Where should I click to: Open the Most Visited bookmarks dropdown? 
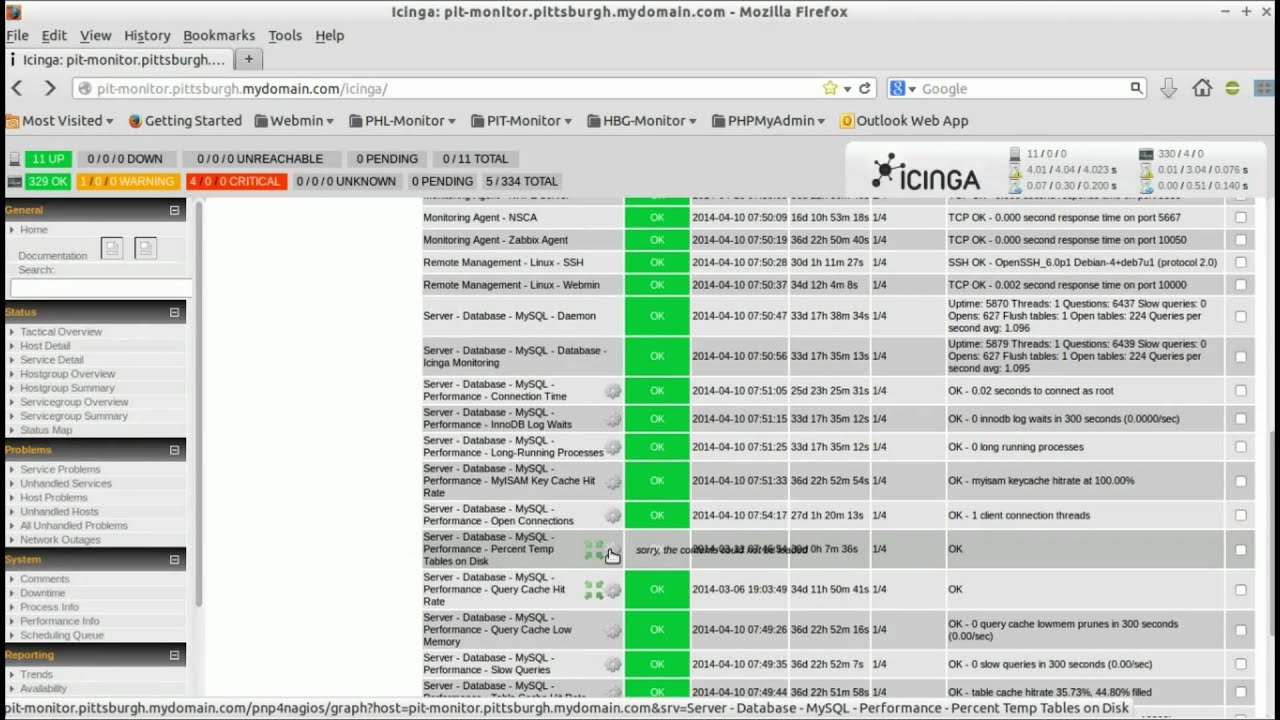(61, 120)
